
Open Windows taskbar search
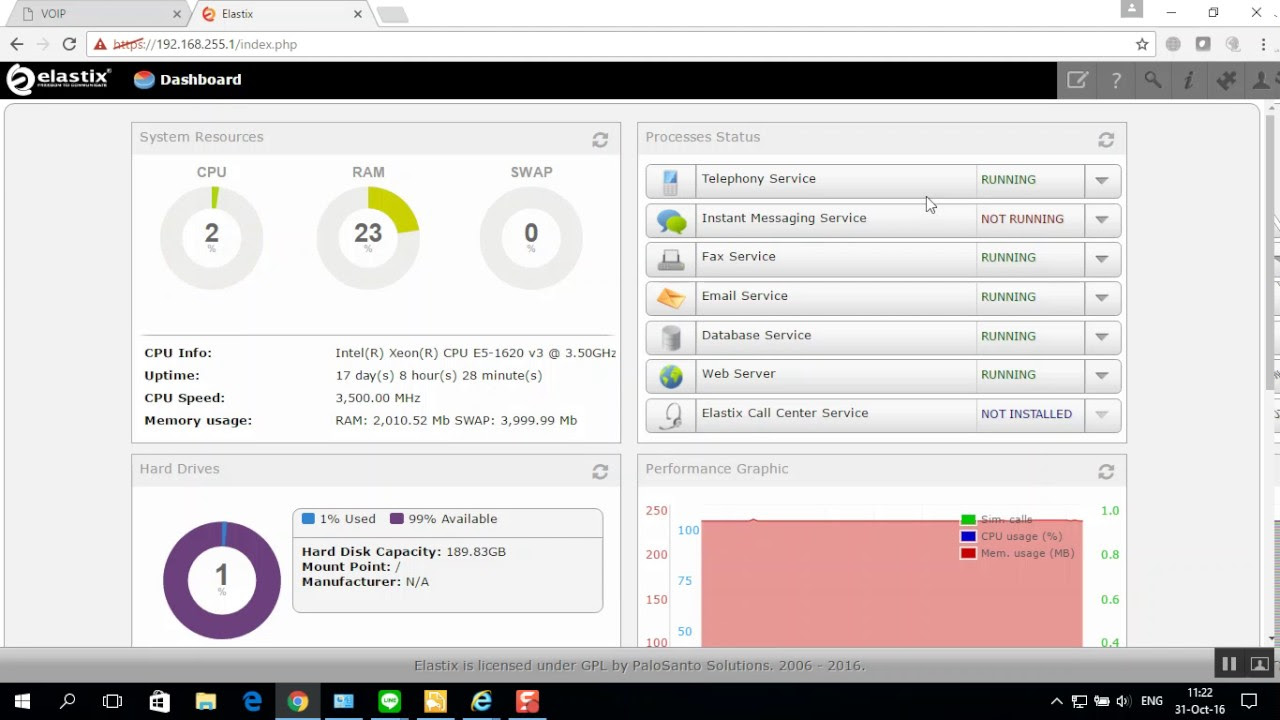point(68,701)
